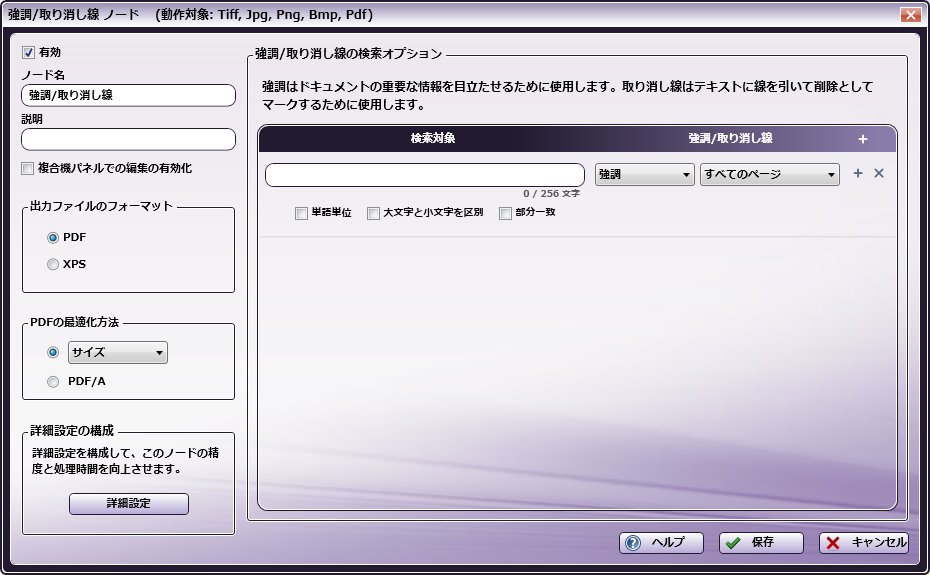This screenshot has height=575, width=930.
Task: Click the ヘルプ button
Action: tap(661, 543)
